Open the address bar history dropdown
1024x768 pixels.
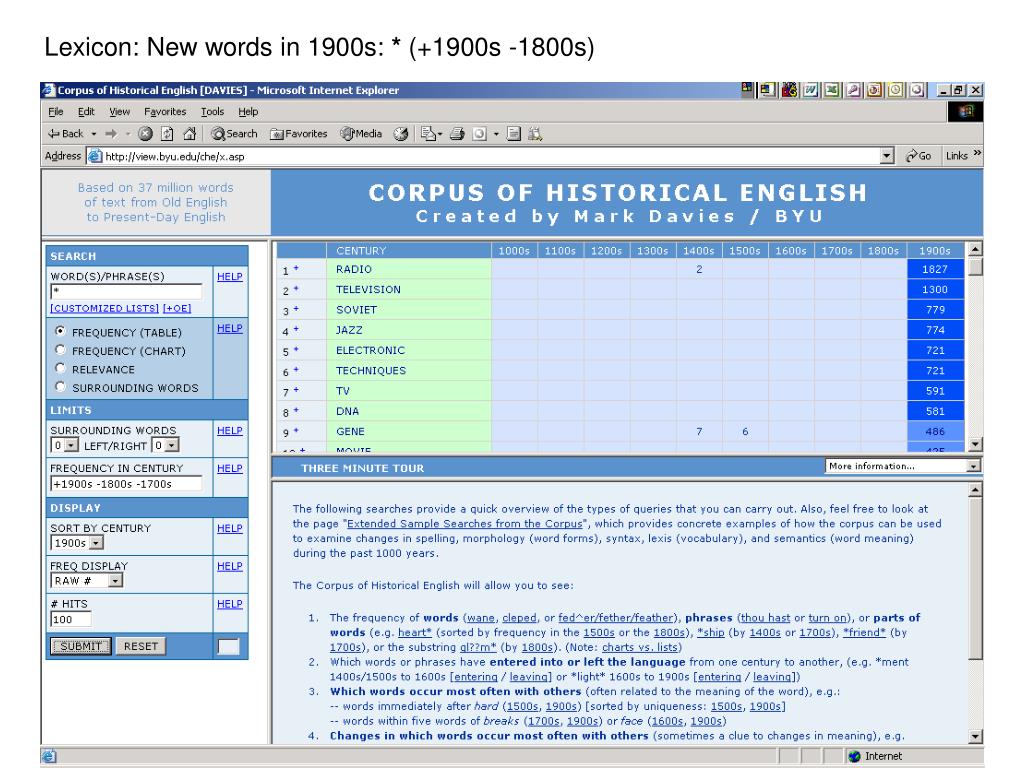[x=886, y=155]
